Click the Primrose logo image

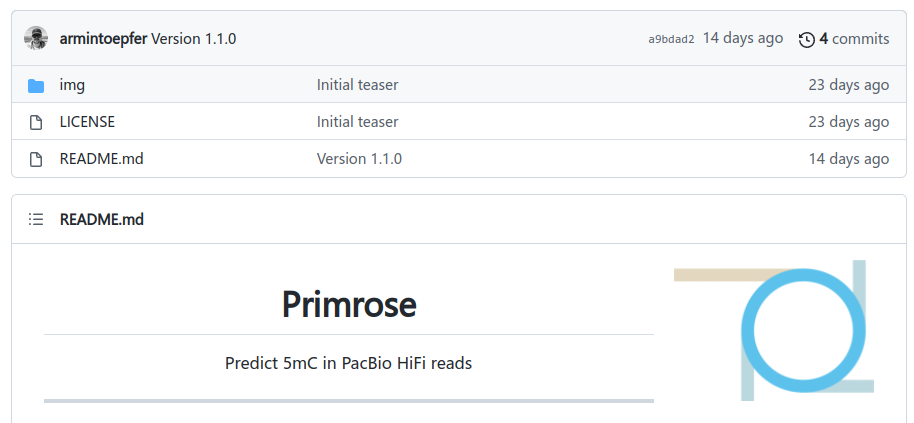tap(775, 330)
